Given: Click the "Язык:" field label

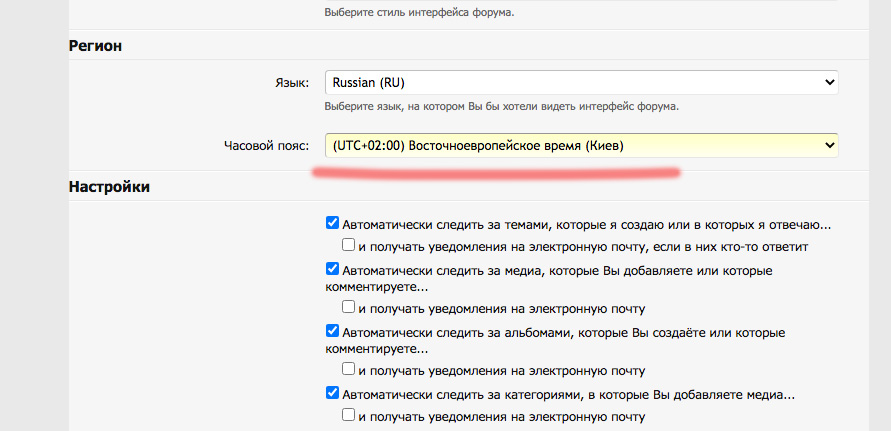Looking at the screenshot, I should click(291, 82).
